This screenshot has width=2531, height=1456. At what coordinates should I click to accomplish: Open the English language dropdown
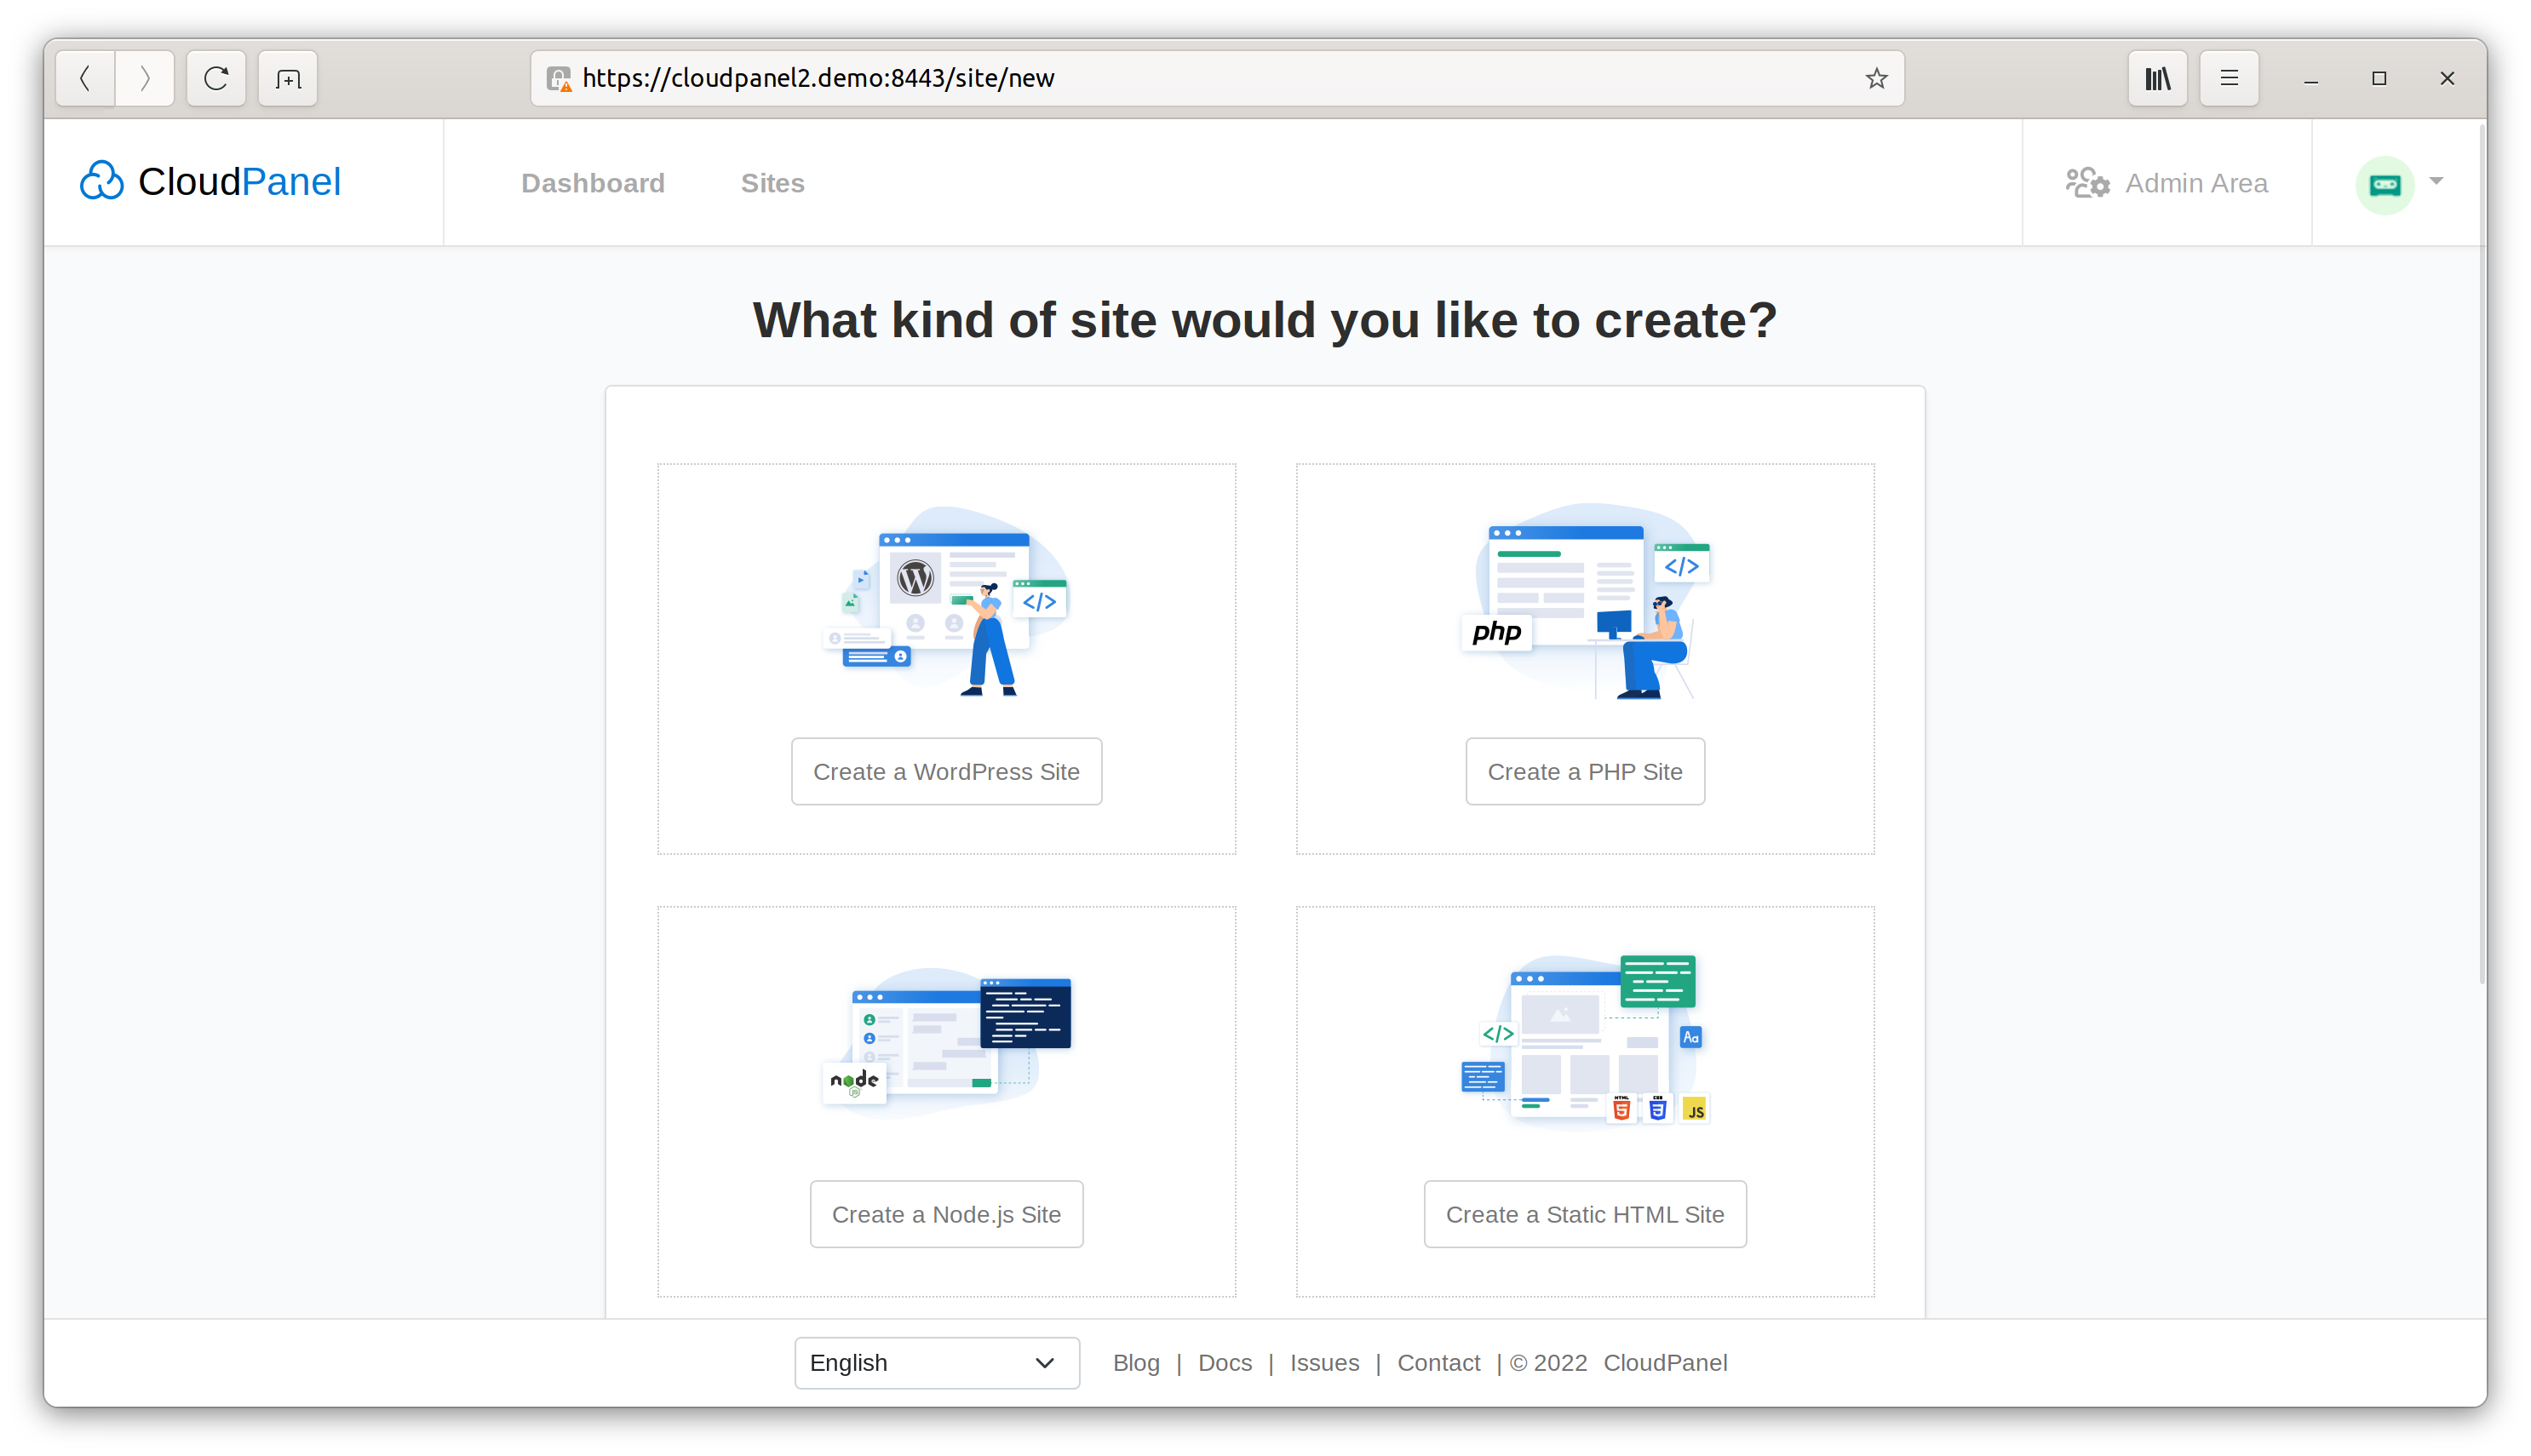[936, 1362]
